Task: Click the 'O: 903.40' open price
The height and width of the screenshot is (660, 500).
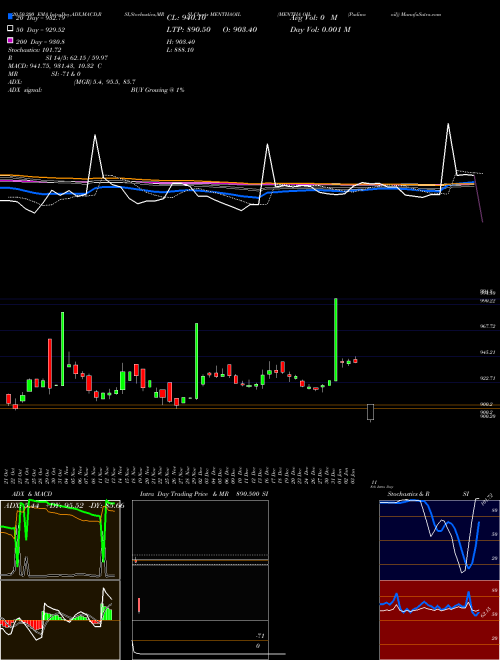Action: point(238,29)
